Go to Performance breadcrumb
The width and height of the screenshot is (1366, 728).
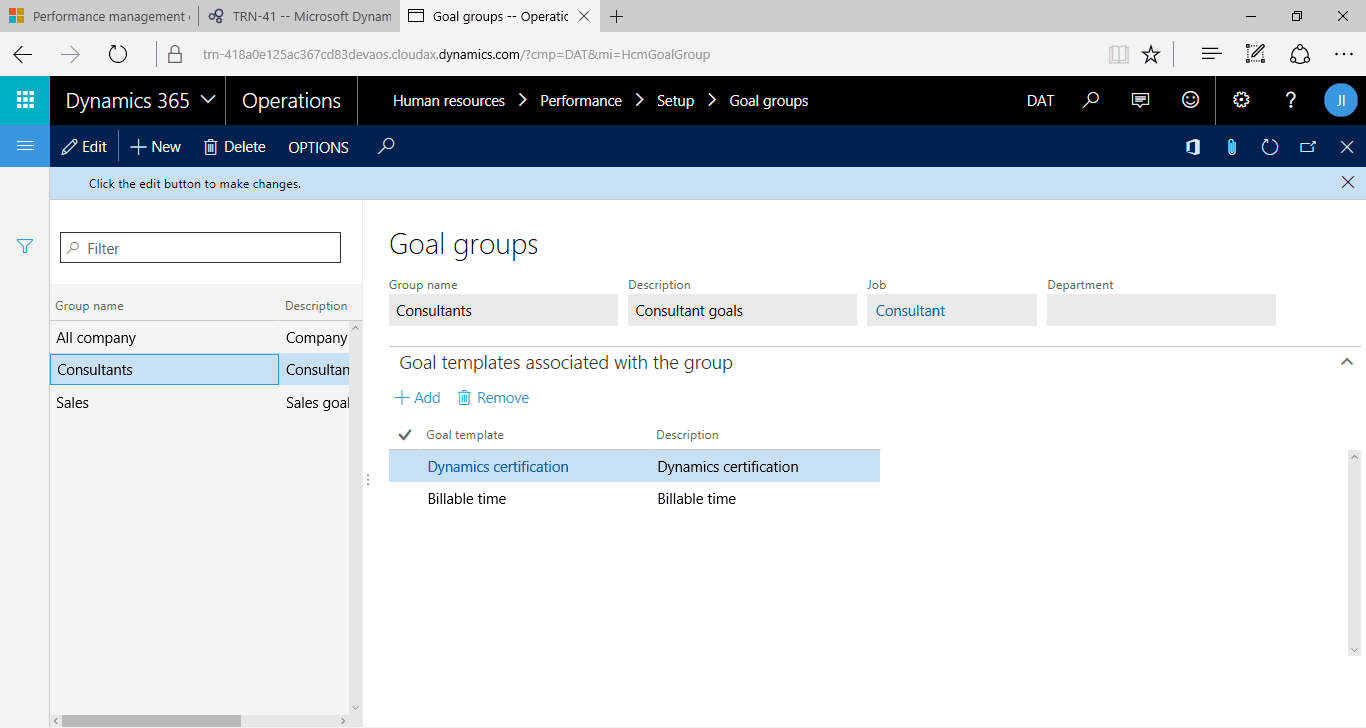(x=581, y=101)
